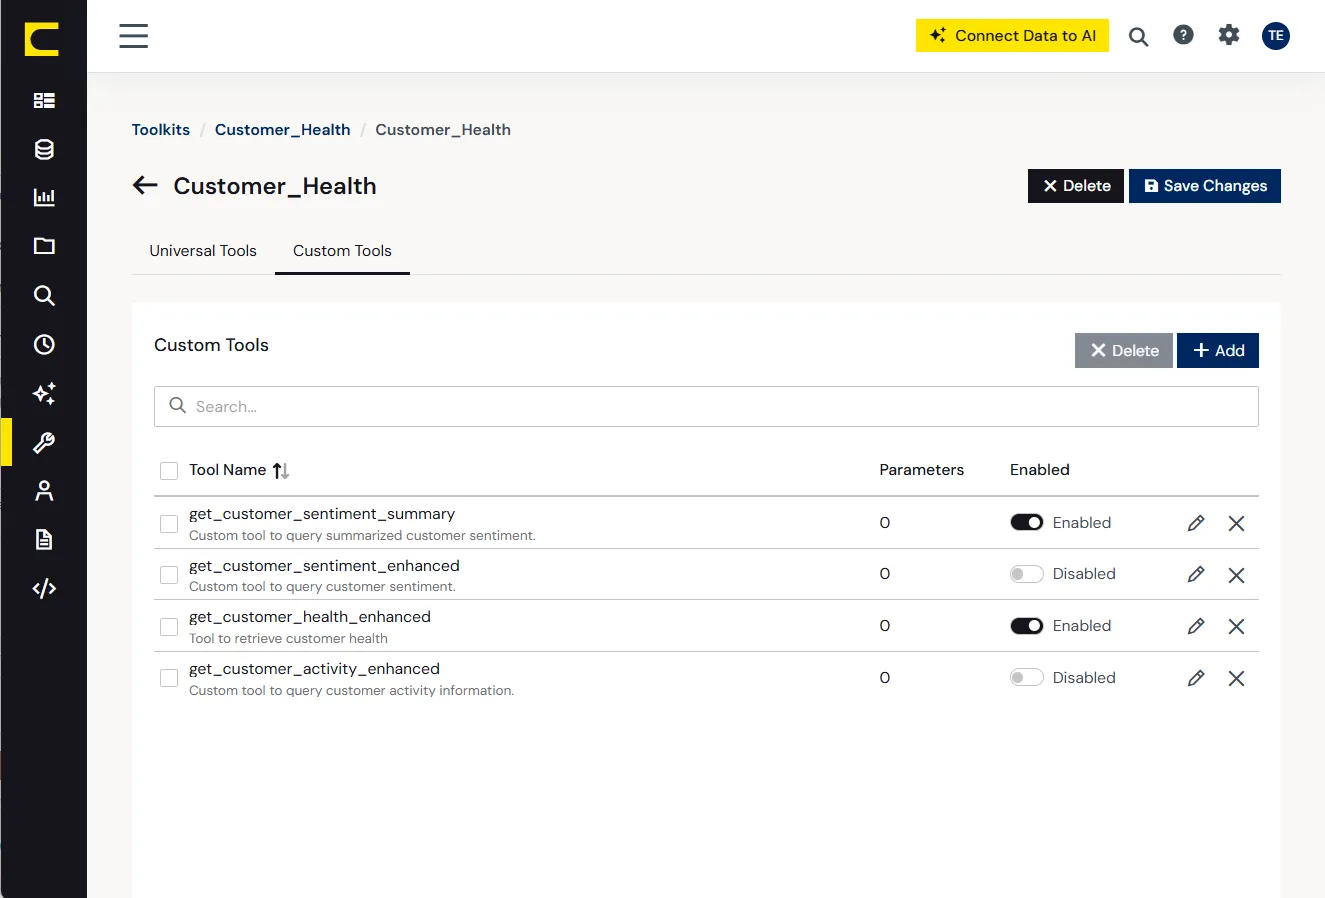Click the top bar search icon
Screen dimensions: 1325x898
(x=1138, y=37)
